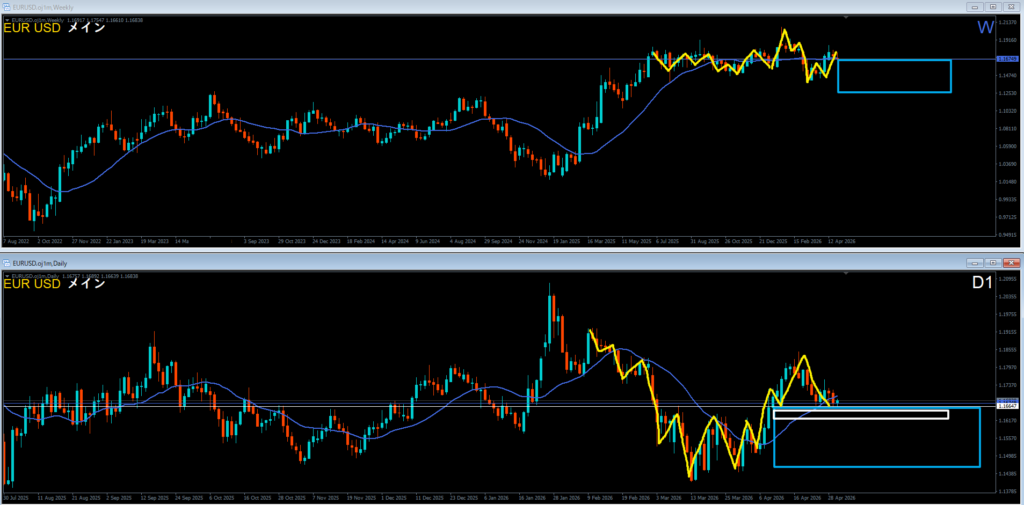Screen dimensions: 1024x505
Task: Click the 16 Mar 2025 date on Weekly timeline
Action: (601, 241)
